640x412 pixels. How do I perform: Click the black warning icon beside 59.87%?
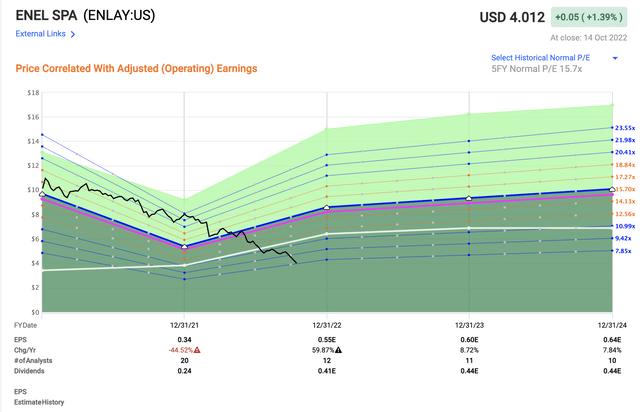tap(338, 350)
